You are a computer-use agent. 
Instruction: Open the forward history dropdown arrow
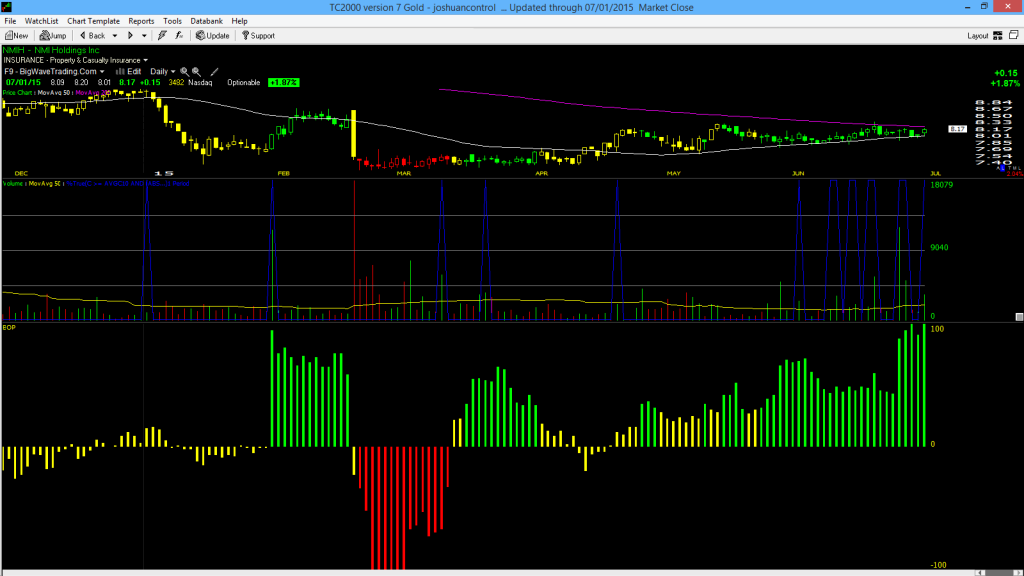click(x=144, y=35)
